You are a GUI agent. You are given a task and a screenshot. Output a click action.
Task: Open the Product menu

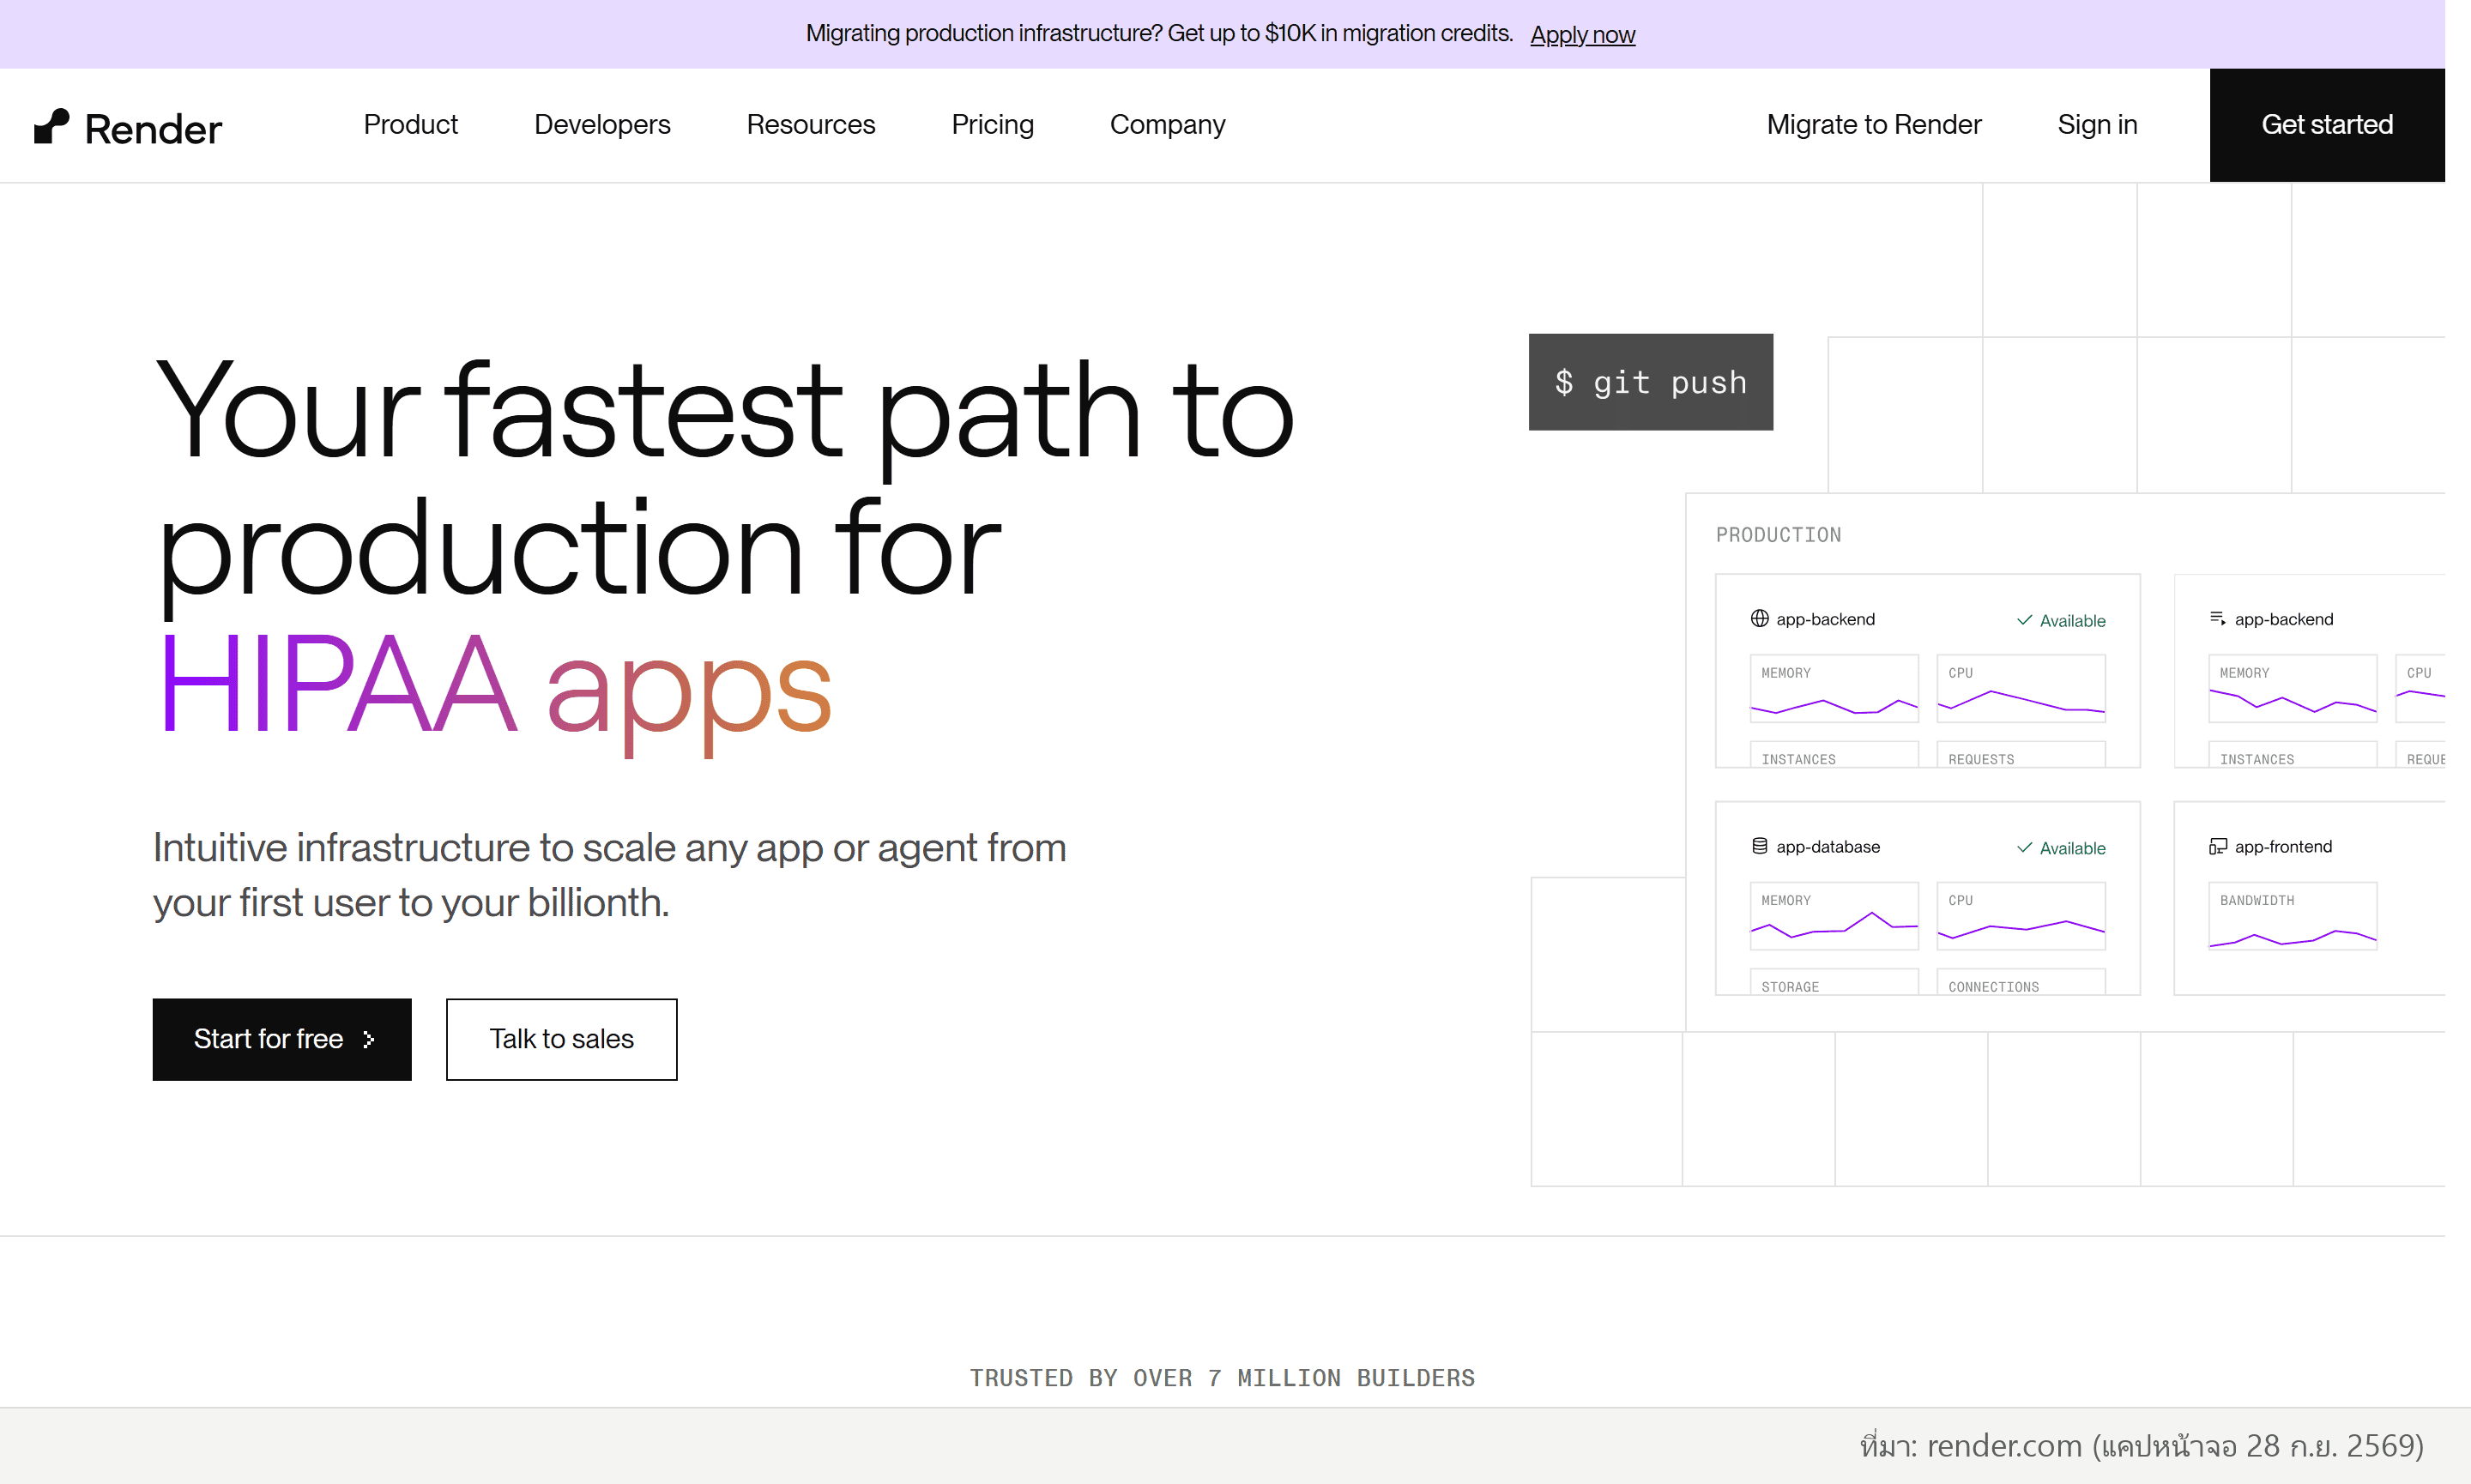pos(410,124)
